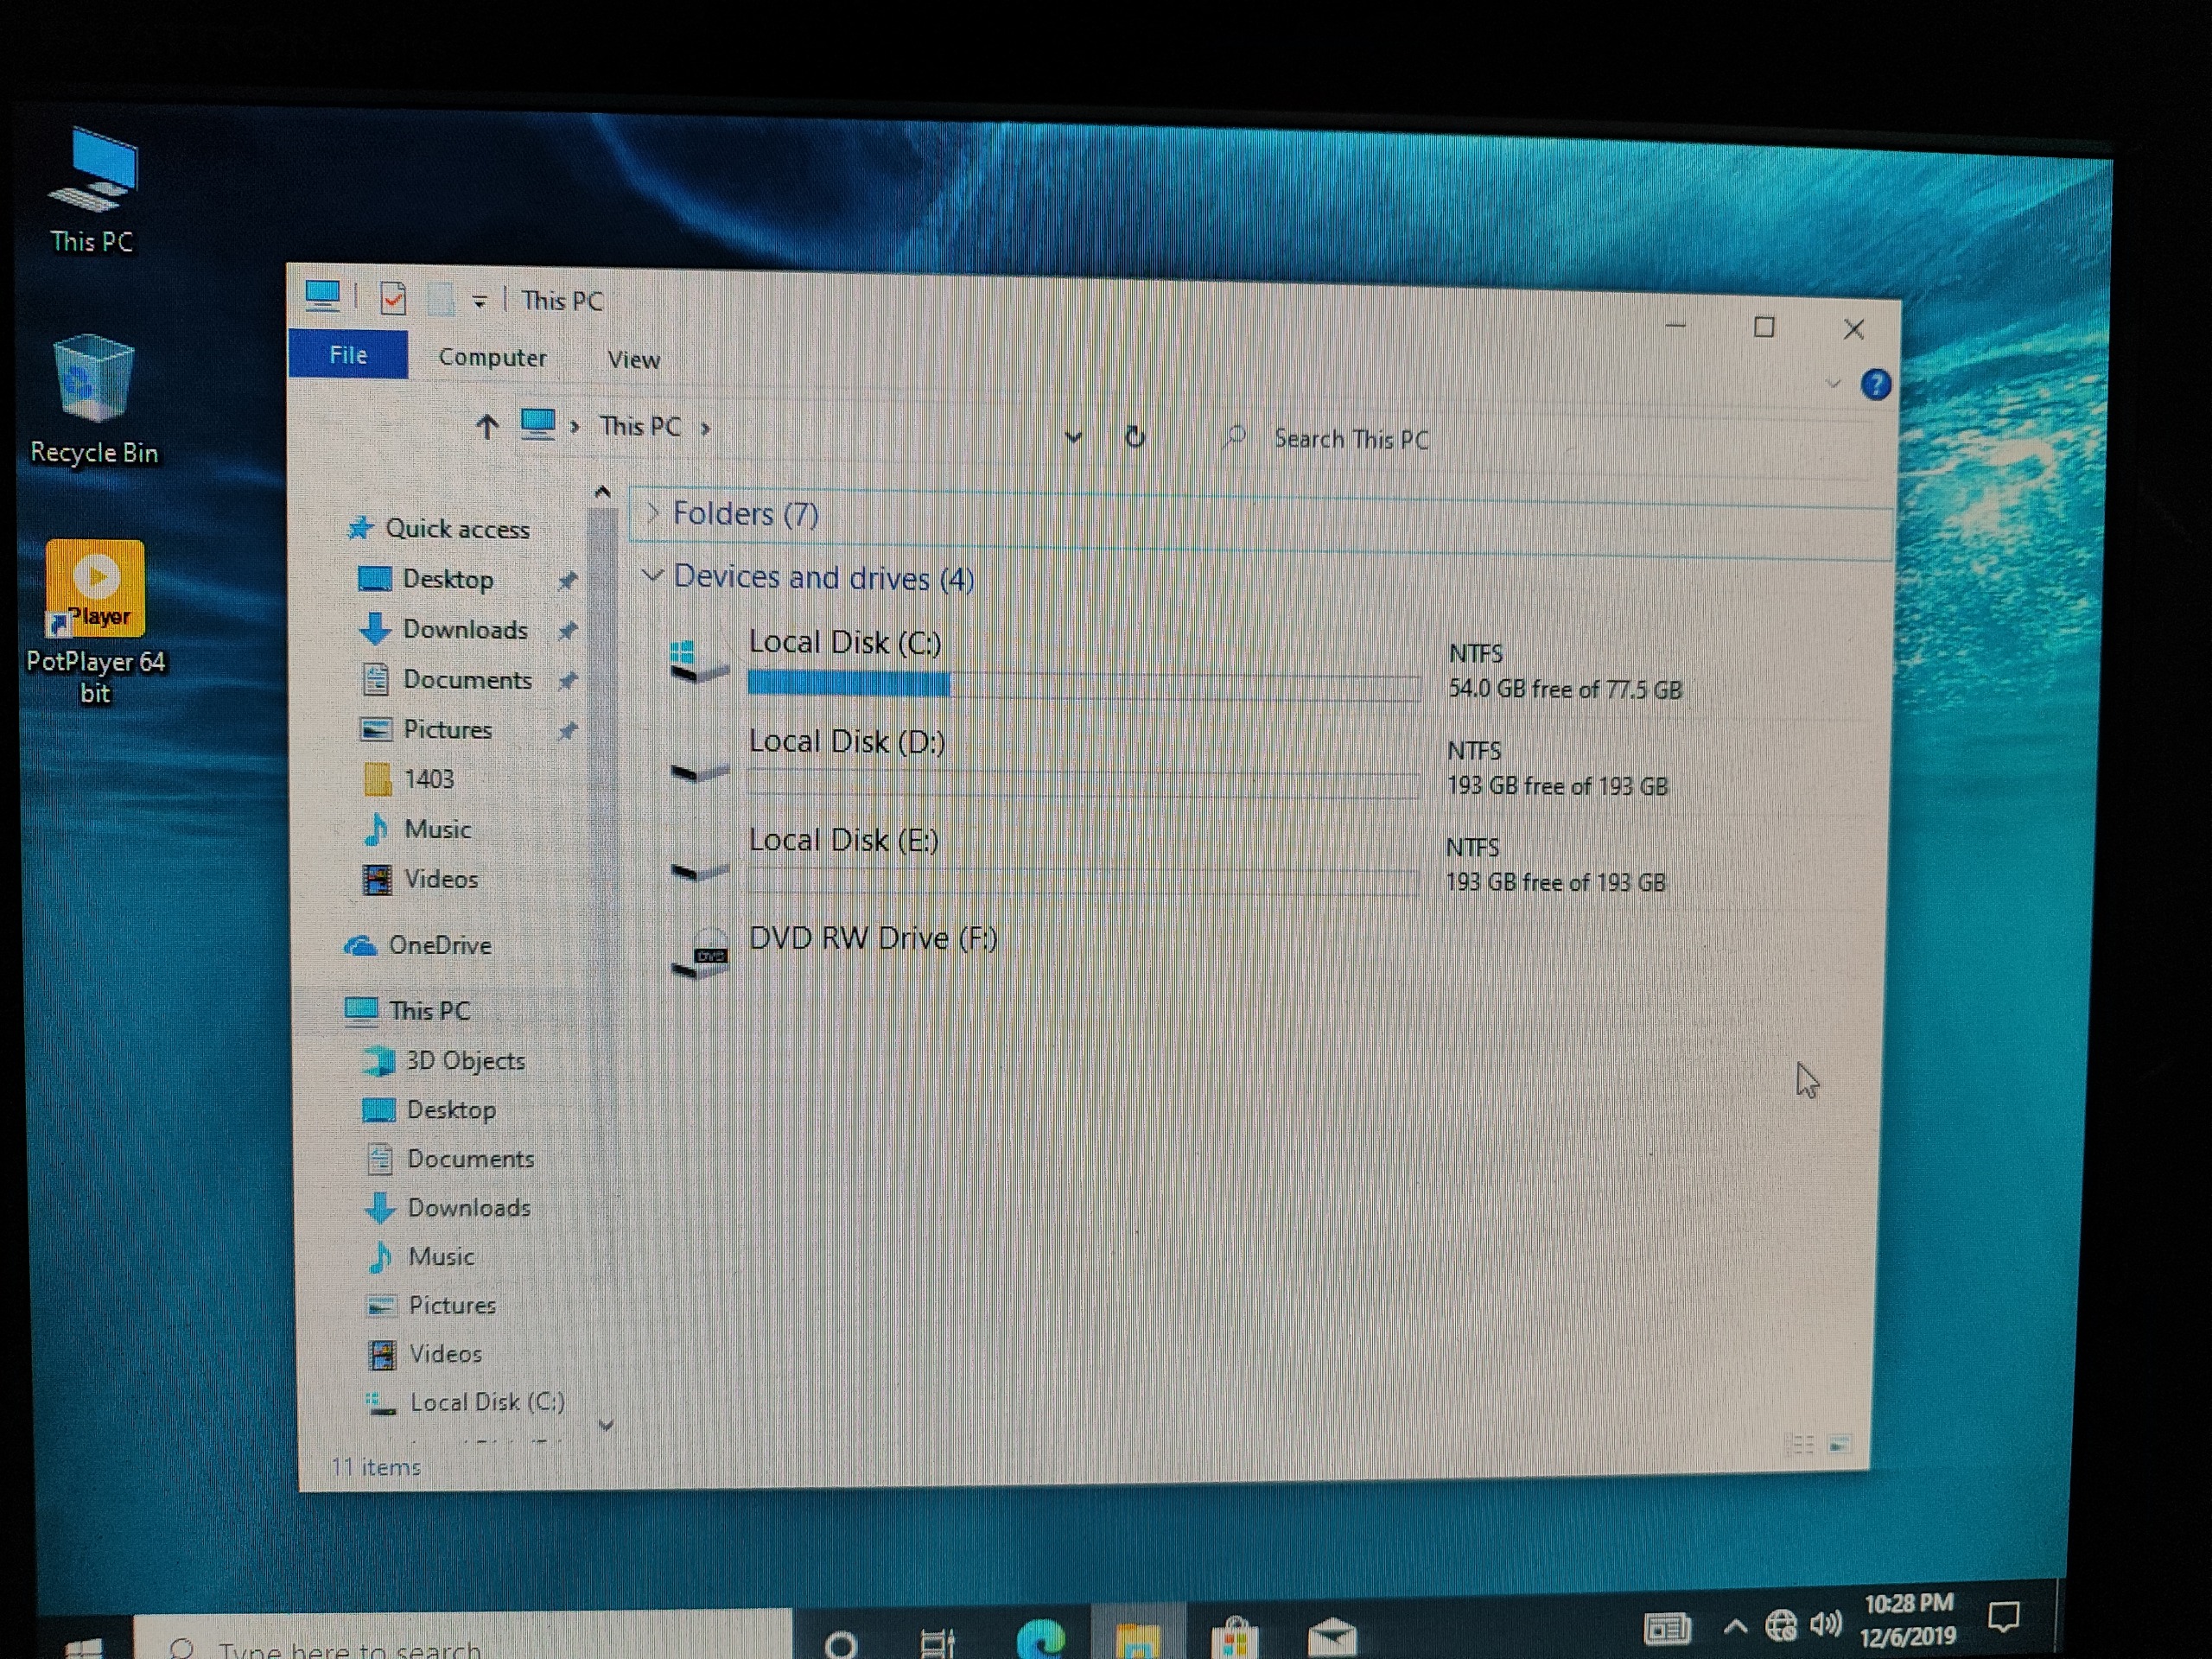Image resolution: width=2212 pixels, height=1659 pixels.
Task: Open the Help question mark icon
Action: pyautogui.click(x=1875, y=385)
